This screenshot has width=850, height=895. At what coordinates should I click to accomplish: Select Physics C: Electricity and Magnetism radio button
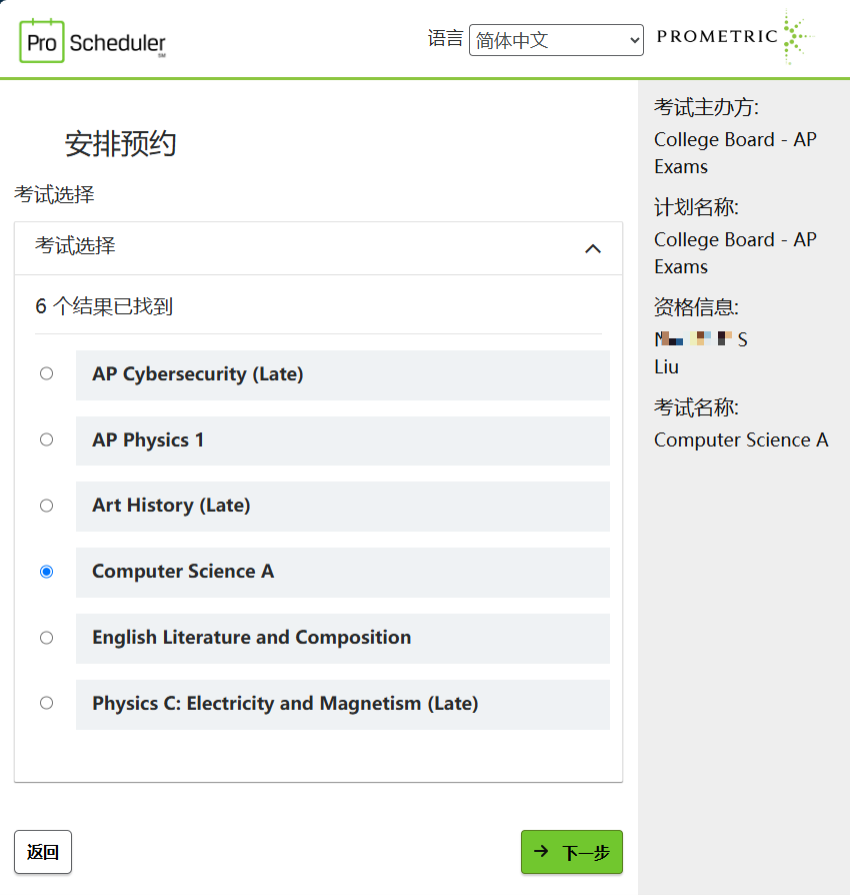(46, 703)
